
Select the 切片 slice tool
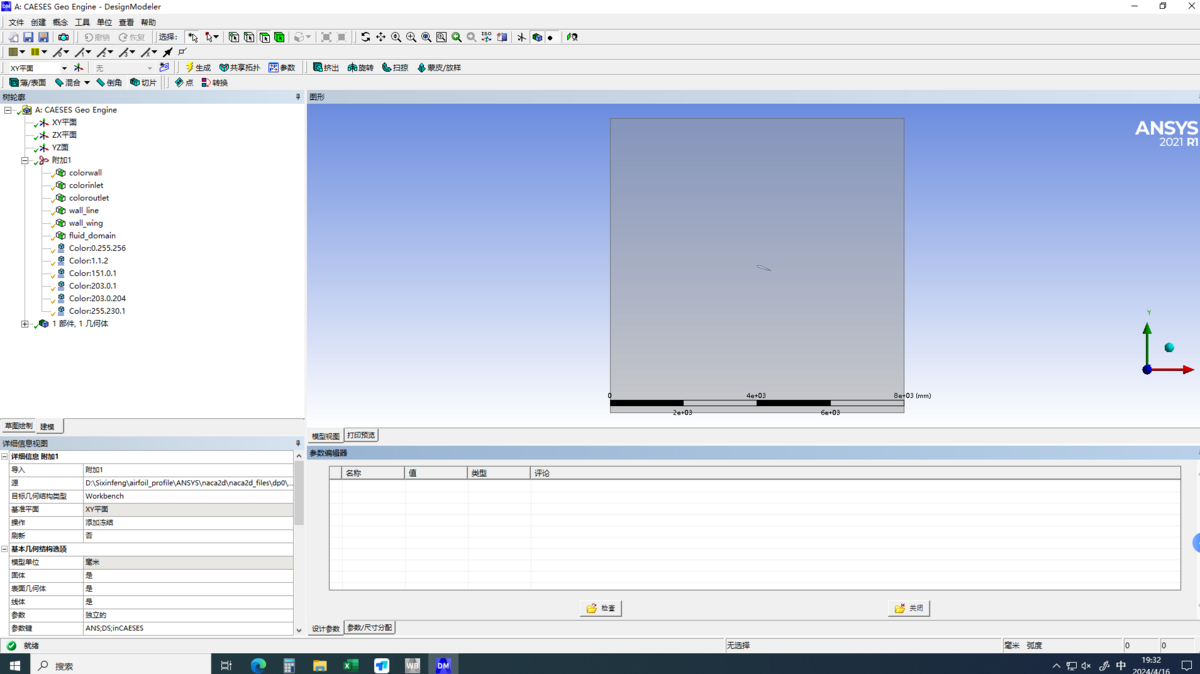[x=143, y=83]
